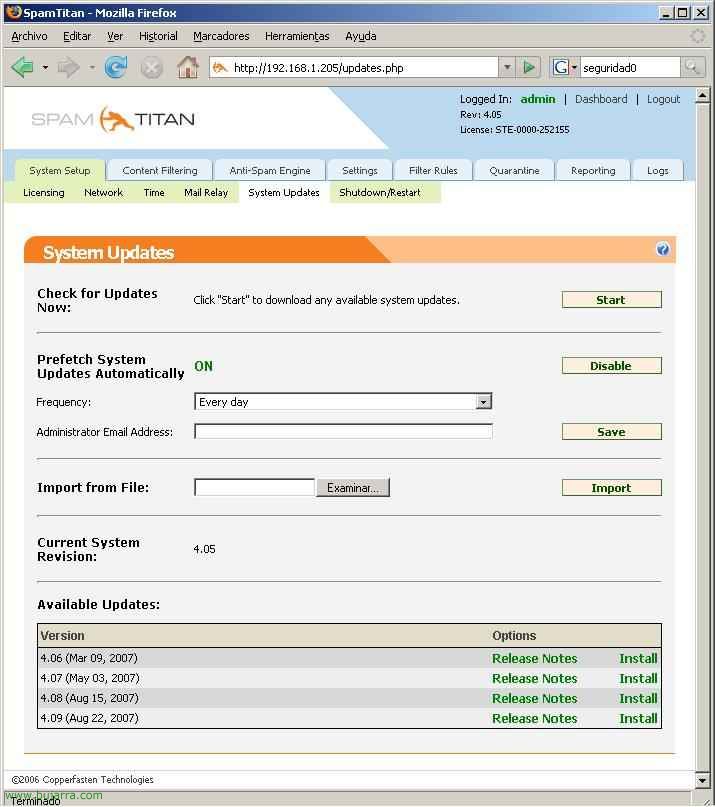Open the Ver menu

pos(115,36)
